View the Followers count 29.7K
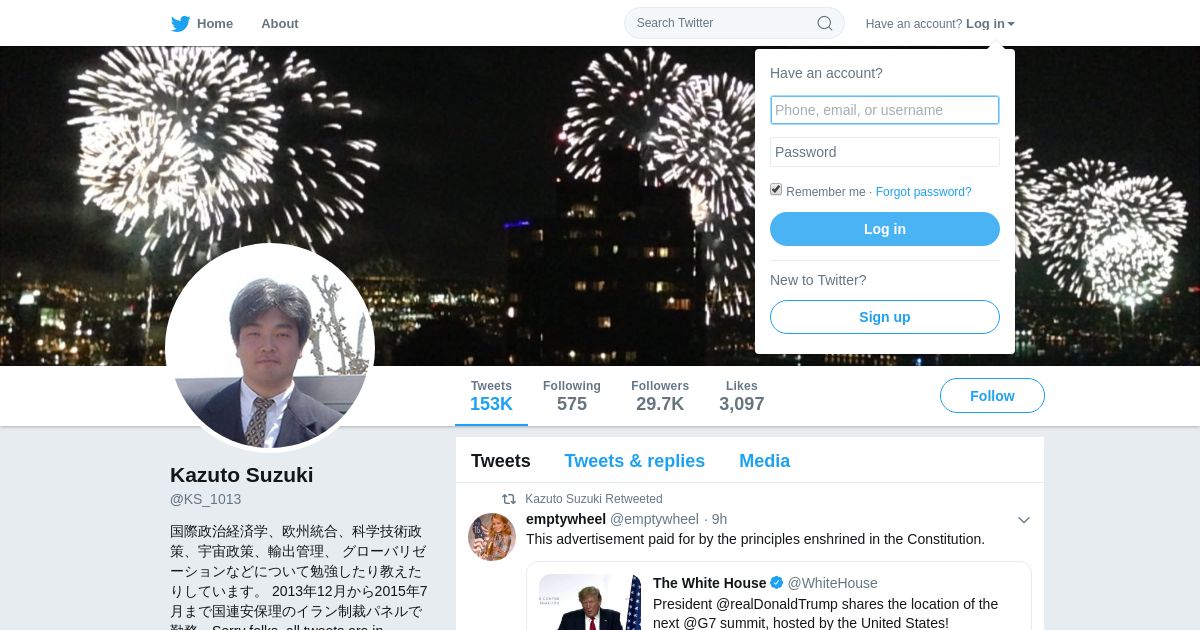 pyautogui.click(x=660, y=396)
